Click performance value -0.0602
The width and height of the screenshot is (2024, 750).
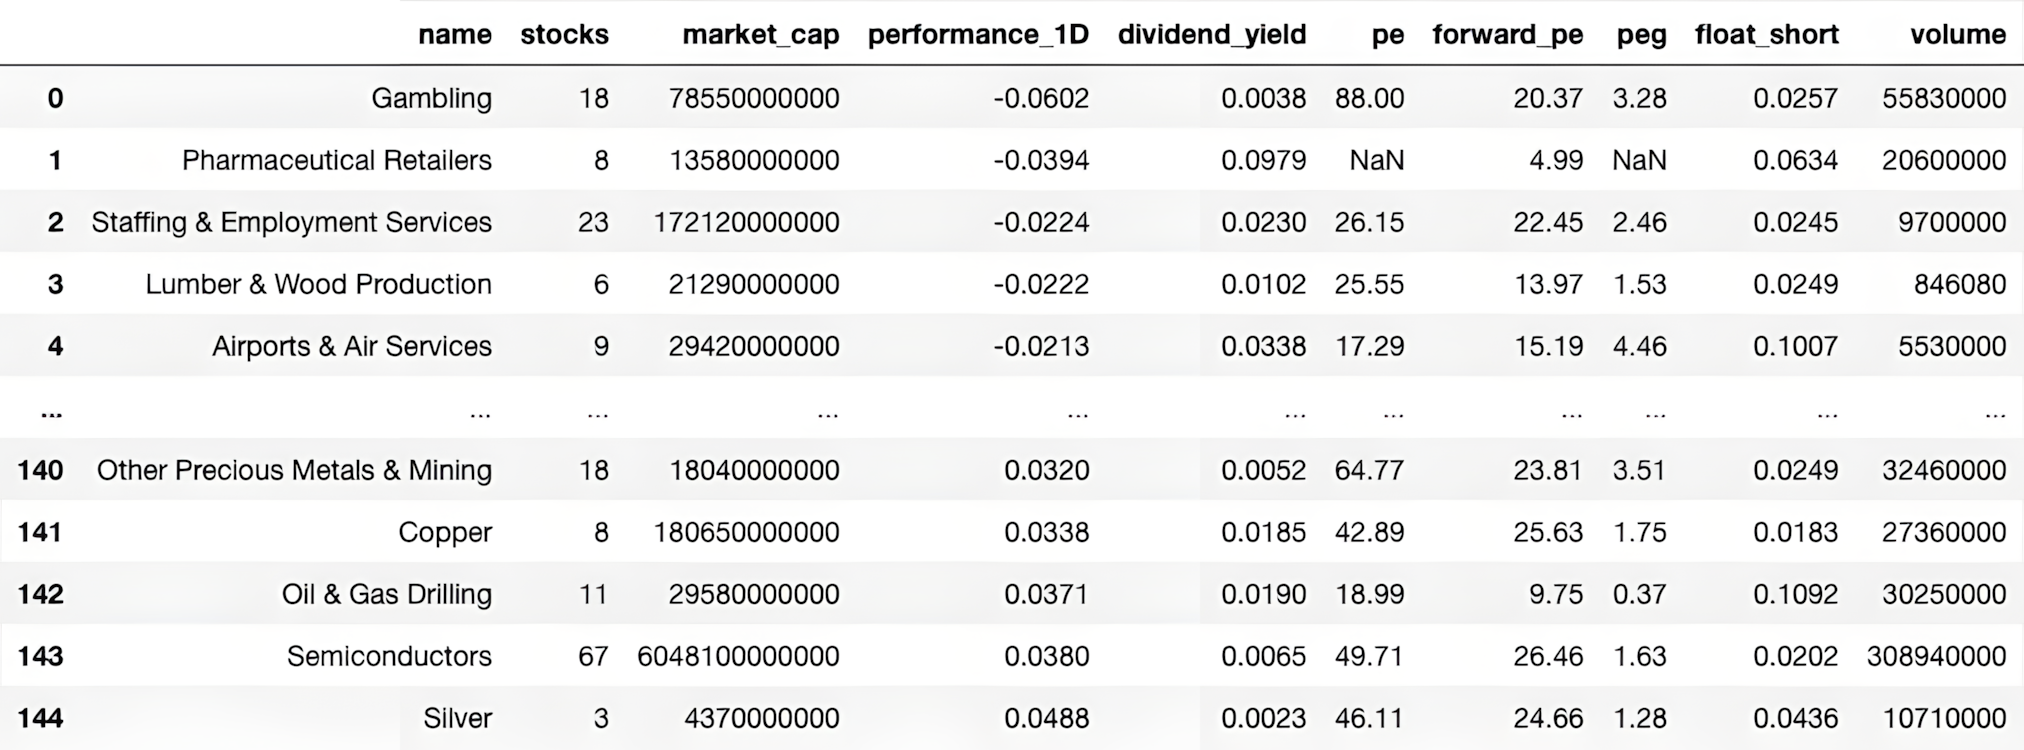(1041, 98)
